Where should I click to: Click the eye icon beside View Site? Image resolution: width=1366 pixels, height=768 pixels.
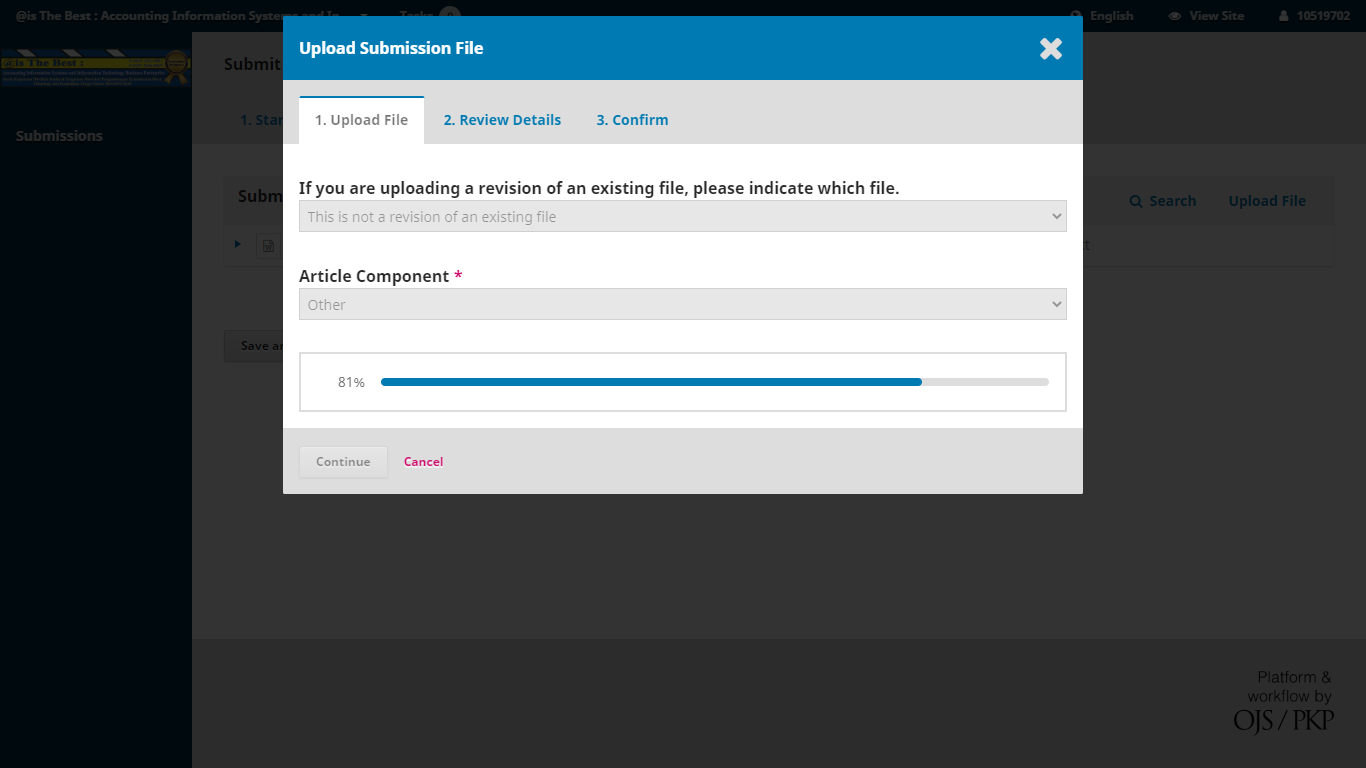tap(1175, 16)
